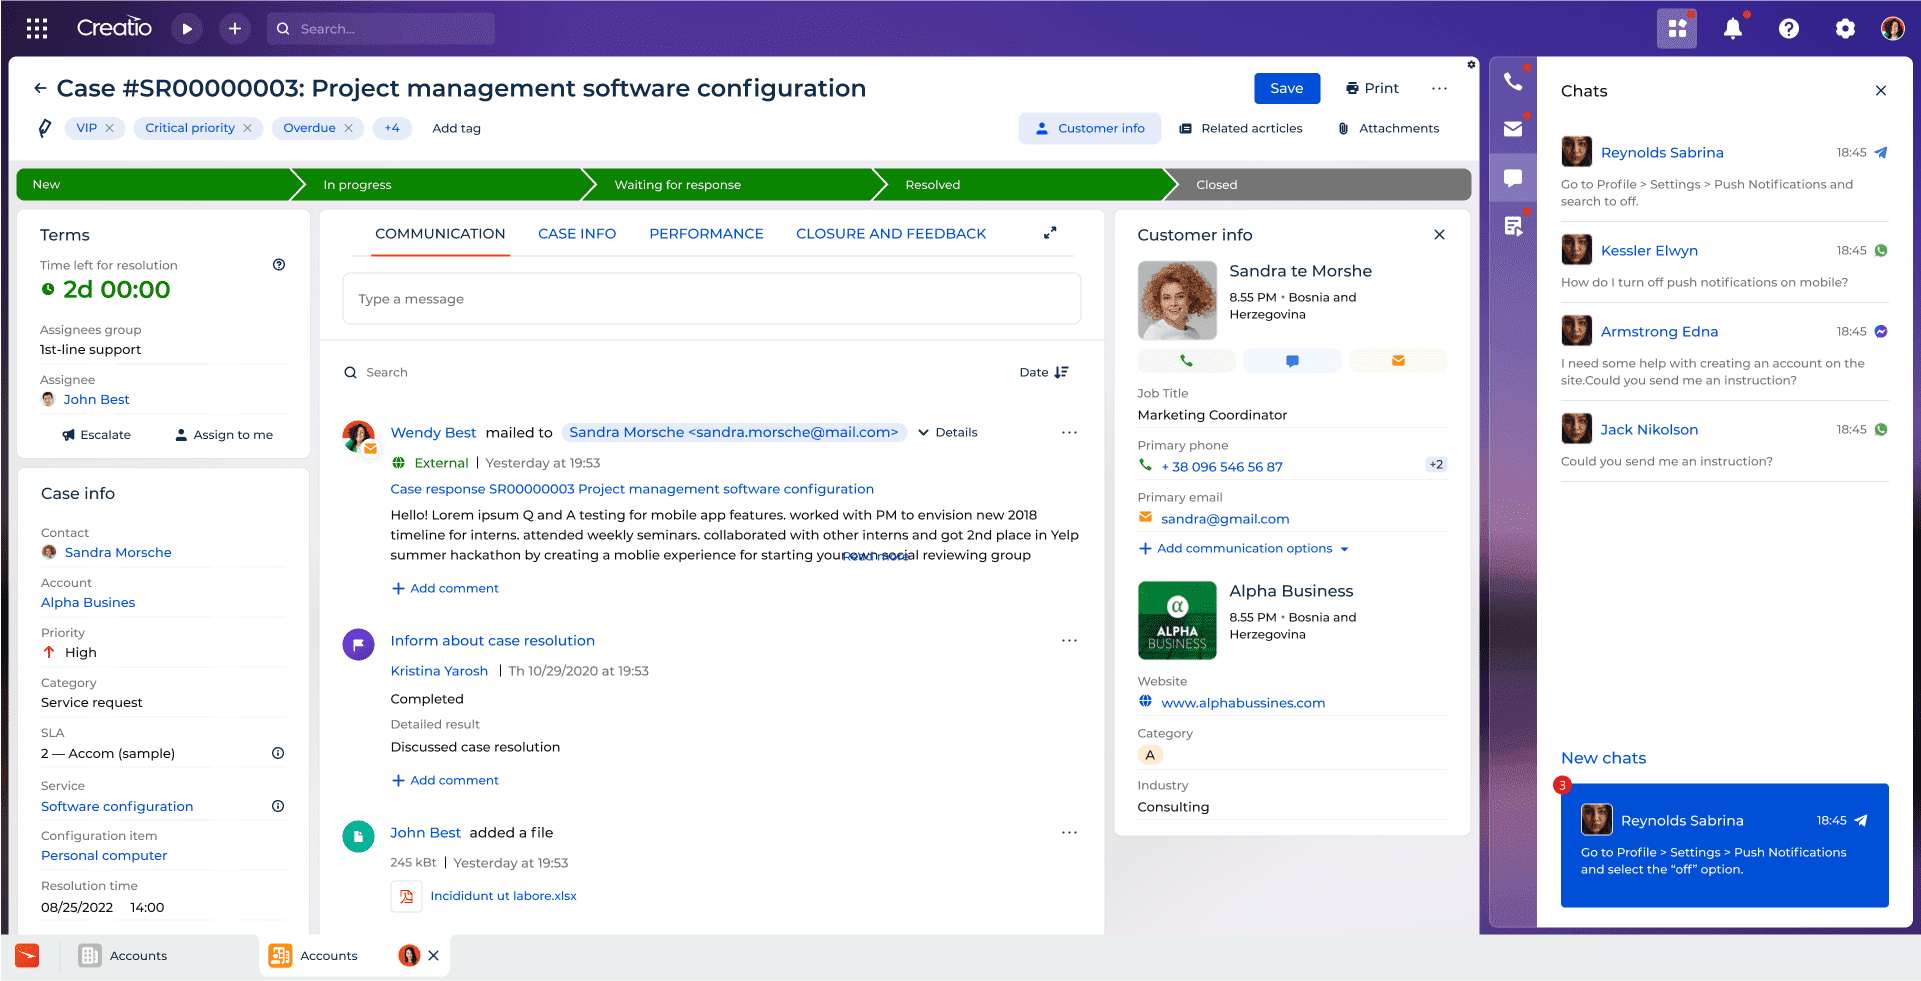Switch to the CASE INFO tab
Viewport: 1921px width, 981px height.
(577, 234)
